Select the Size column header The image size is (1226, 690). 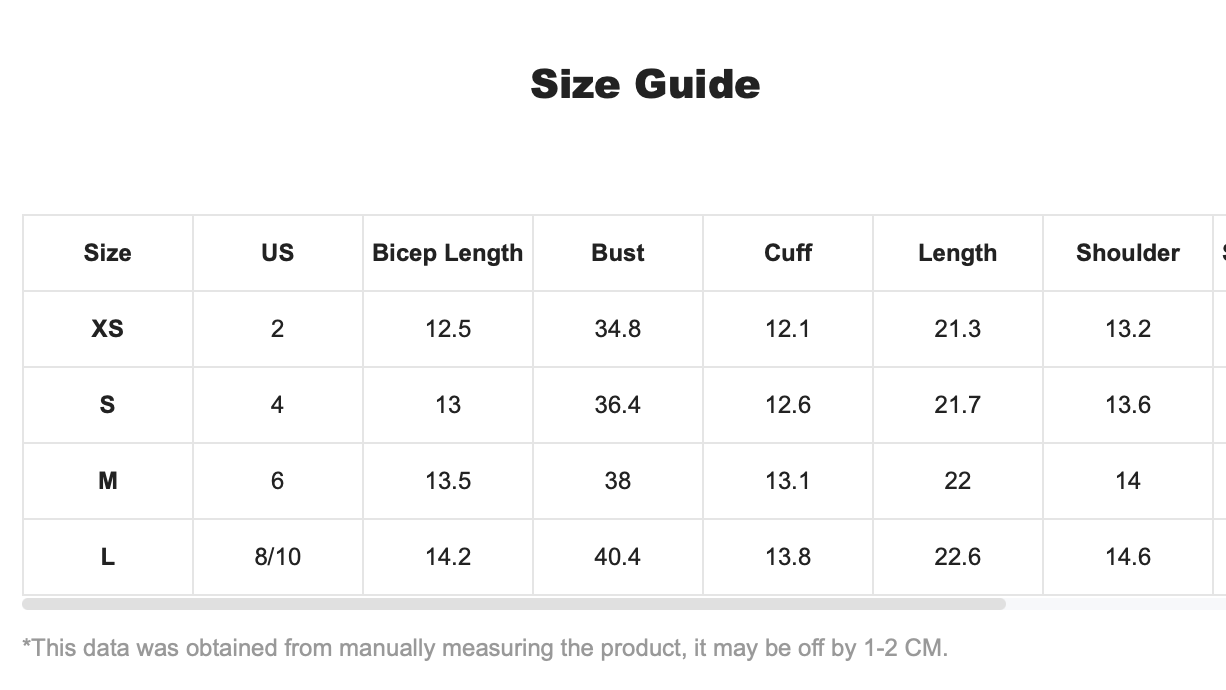click(x=108, y=253)
